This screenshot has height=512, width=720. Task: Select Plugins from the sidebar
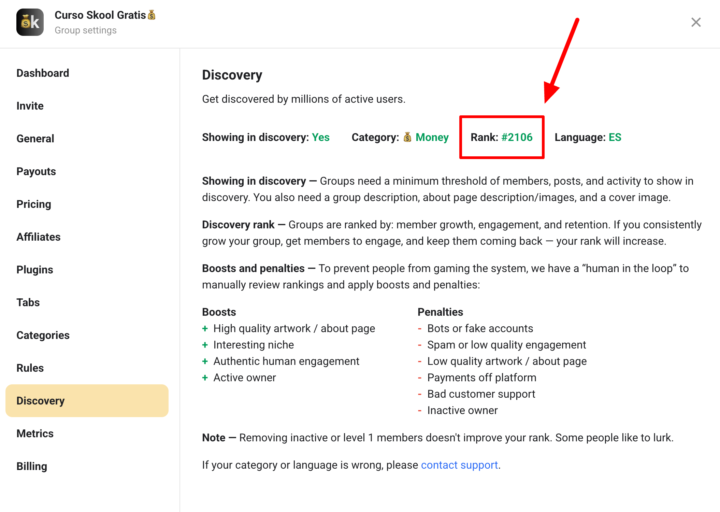[35, 270]
